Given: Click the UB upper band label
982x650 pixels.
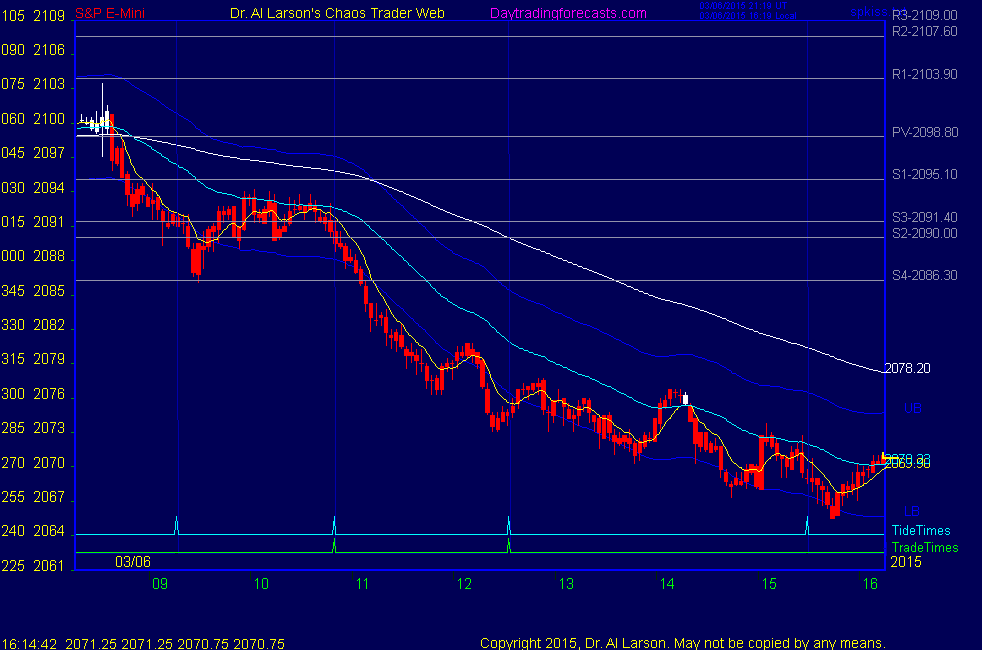Looking at the screenshot, I should [x=912, y=408].
